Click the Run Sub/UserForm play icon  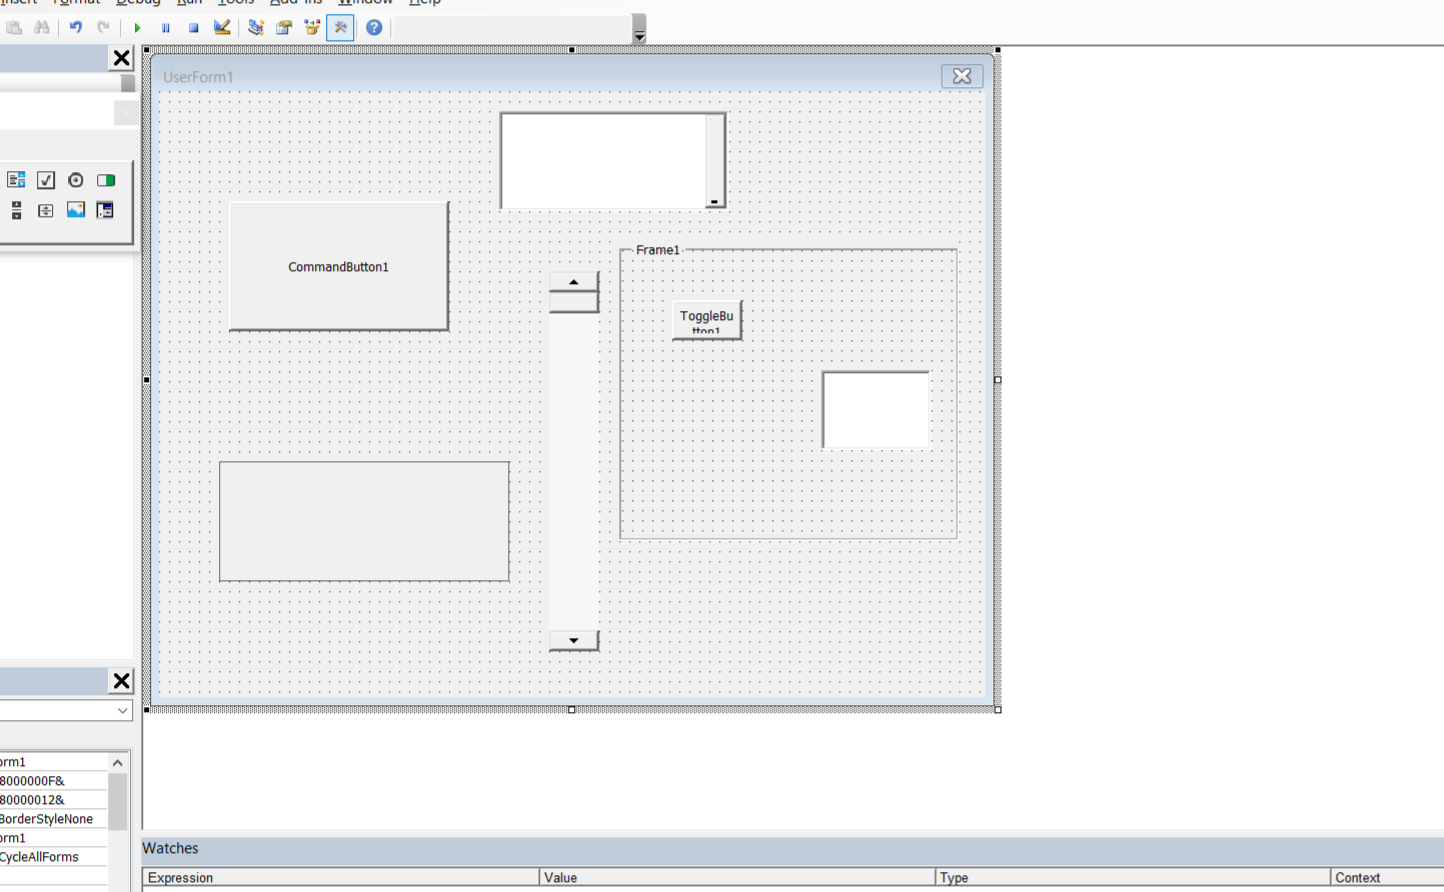pyautogui.click(x=137, y=28)
